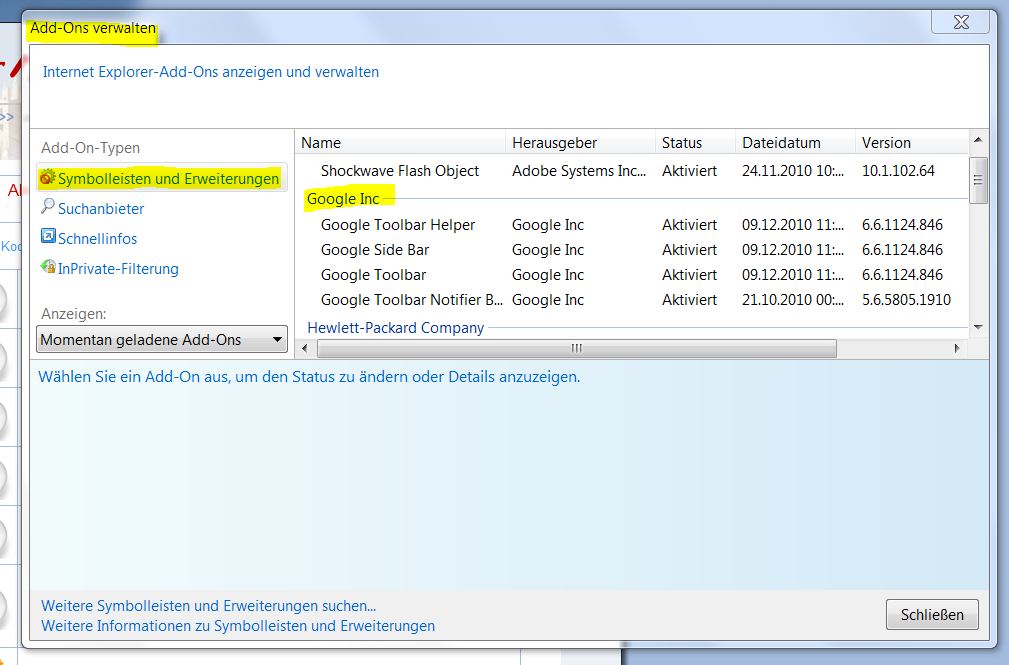Select Symbolleisten und Erweiterungen add-on type

tap(162, 178)
